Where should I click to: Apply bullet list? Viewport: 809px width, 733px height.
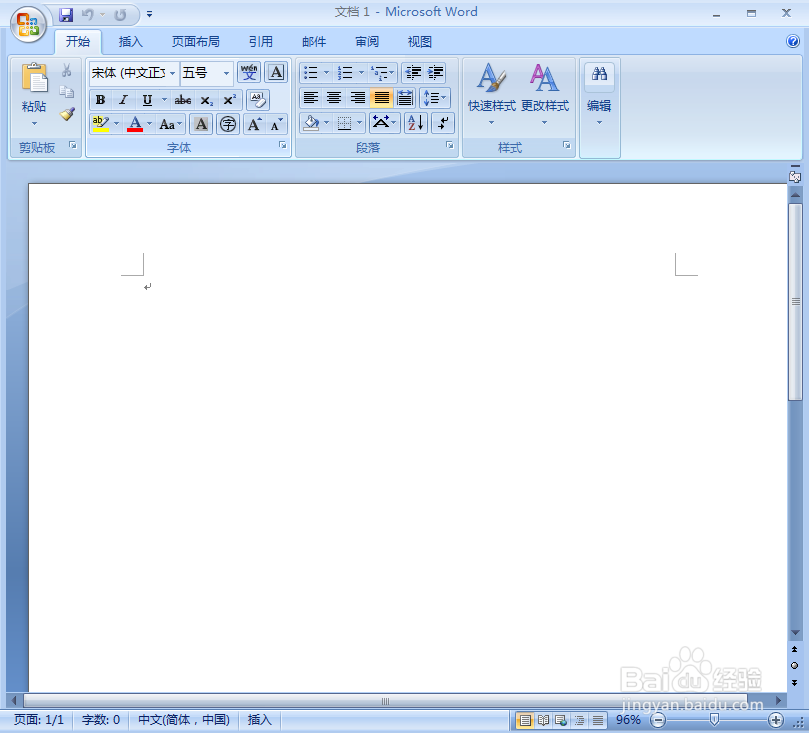310,73
